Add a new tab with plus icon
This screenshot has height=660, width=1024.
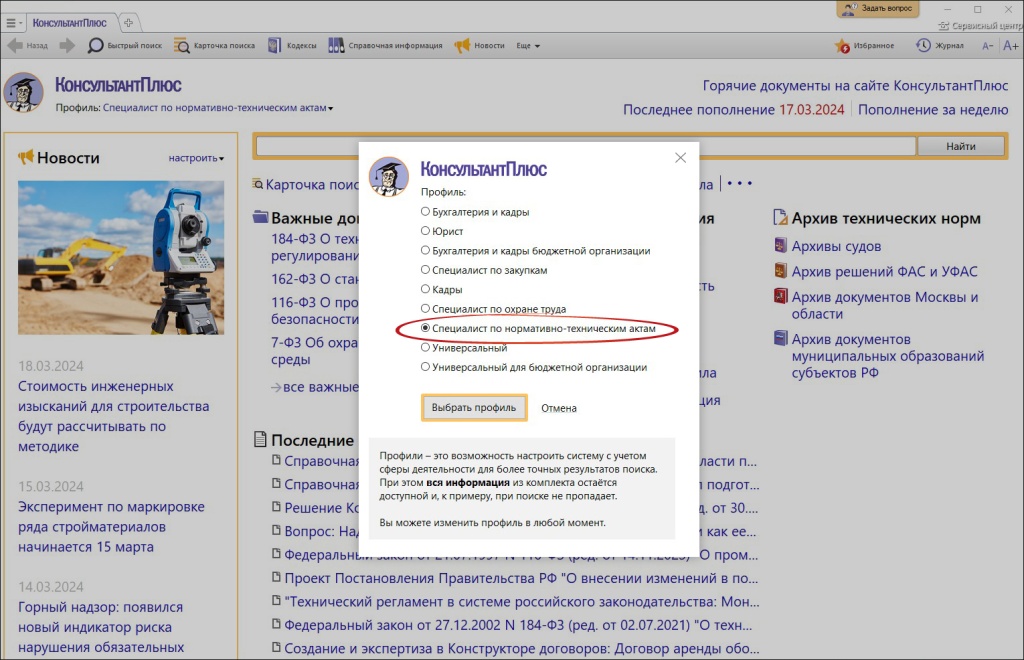tap(129, 23)
